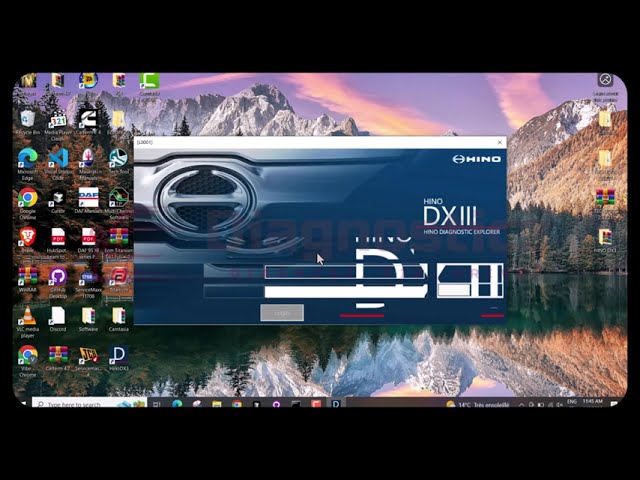Viewport: 640px width, 480px height.
Task: Open Google Chrome from the taskbar
Action: [x=236, y=404]
